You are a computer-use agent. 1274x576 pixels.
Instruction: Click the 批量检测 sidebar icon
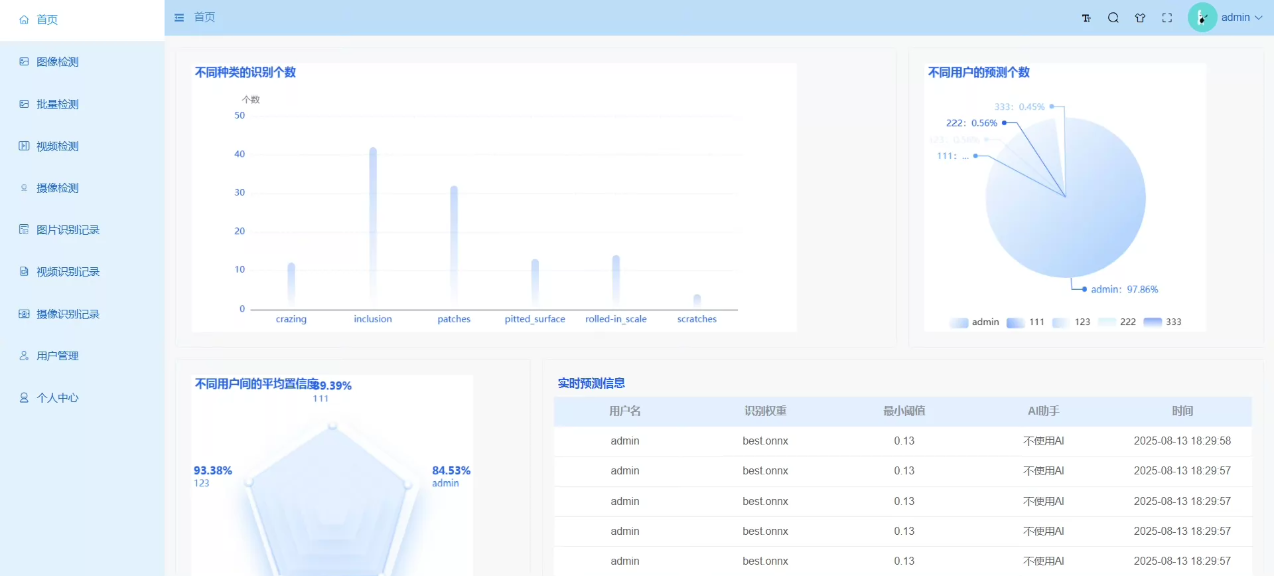tap(24, 103)
